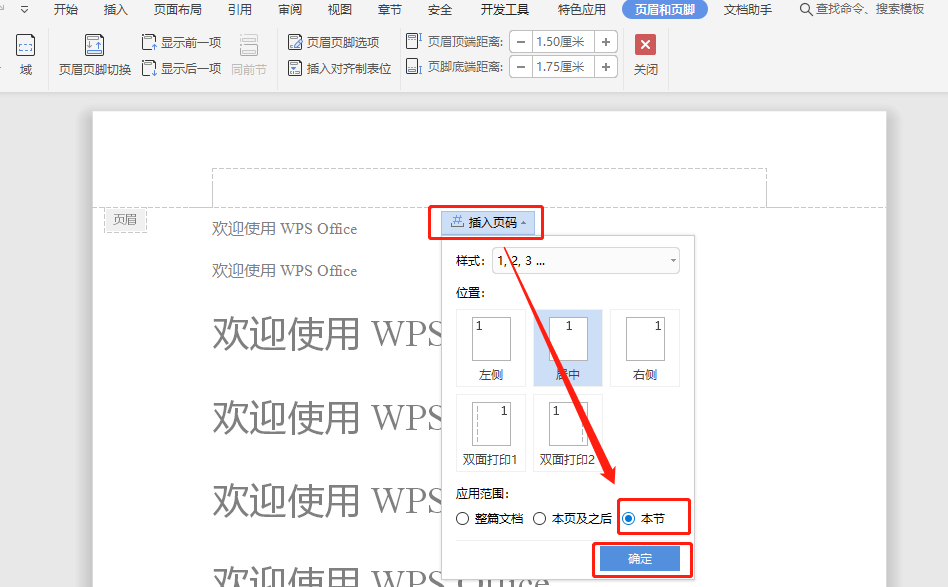Click the 确定 button
The width and height of the screenshot is (948, 587).
click(640, 559)
